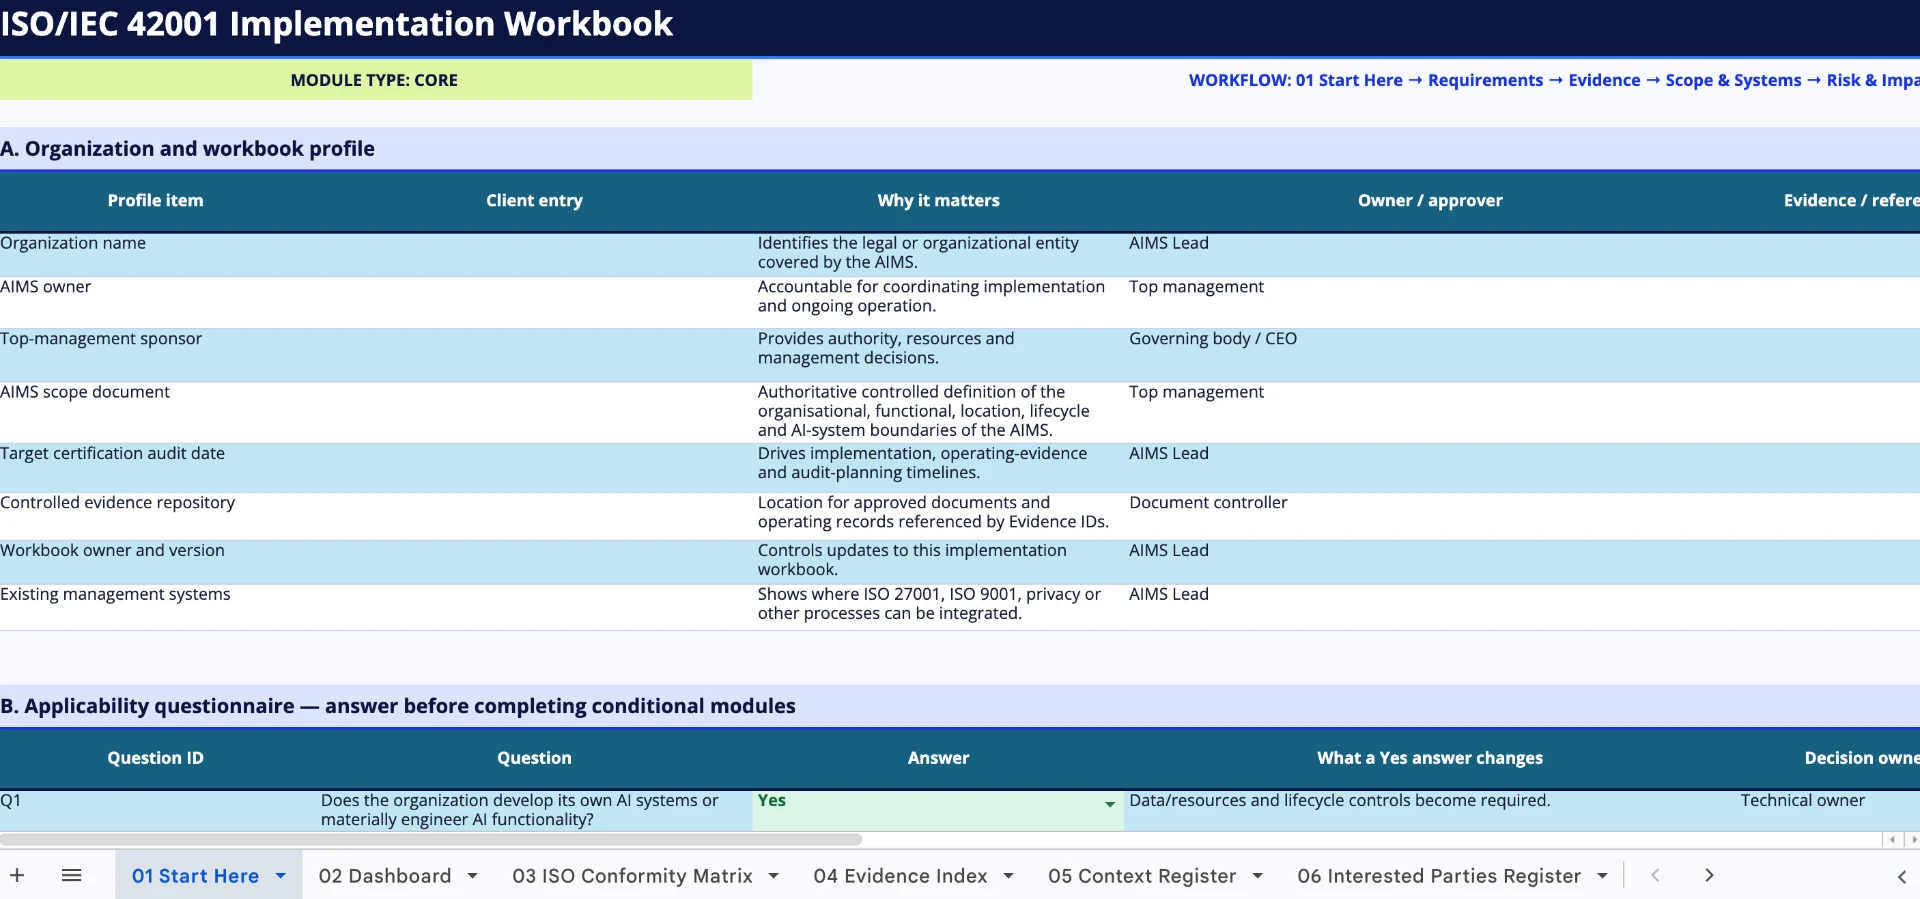Open 03 ISO Conformity Matrix tab arrow

click(x=773, y=876)
